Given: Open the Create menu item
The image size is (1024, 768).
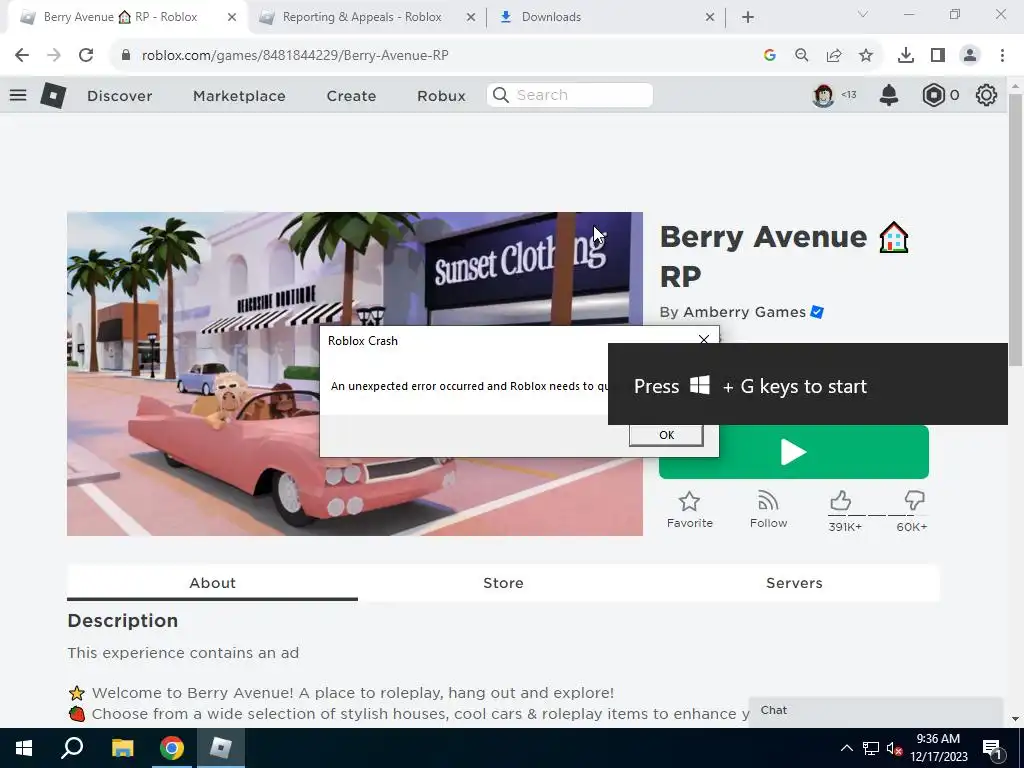Looking at the screenshot, I should 351,96.
